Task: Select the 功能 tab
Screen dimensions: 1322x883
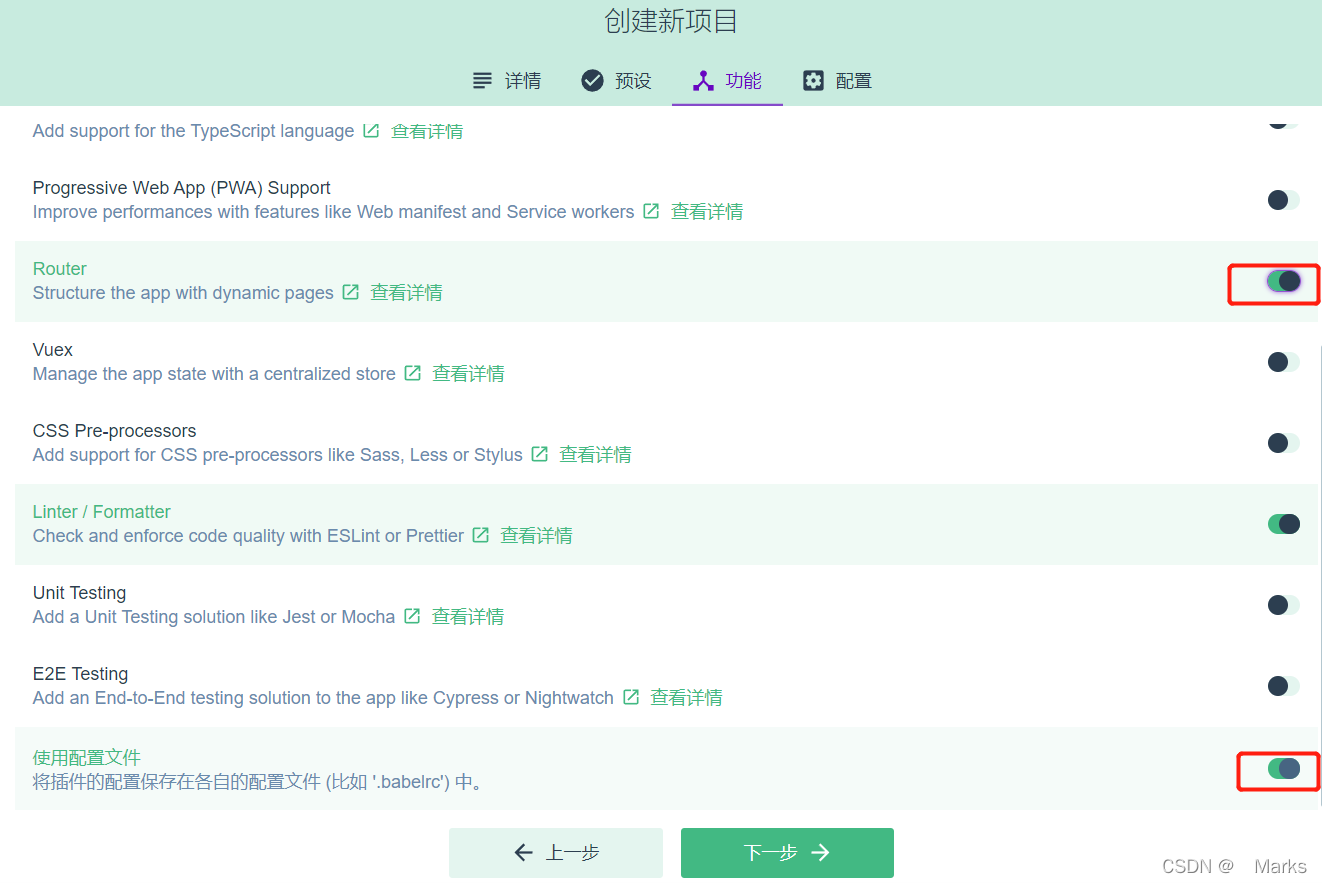Action: [727, 81]
